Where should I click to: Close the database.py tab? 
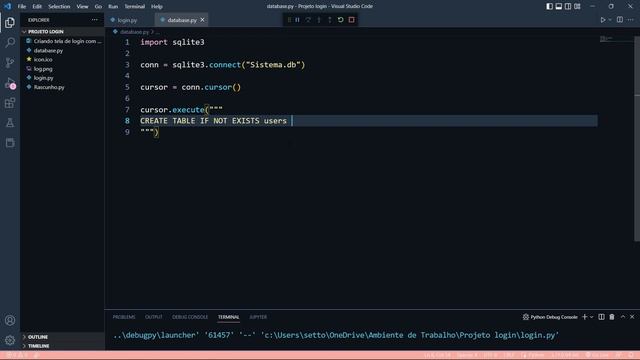(202, 20)
